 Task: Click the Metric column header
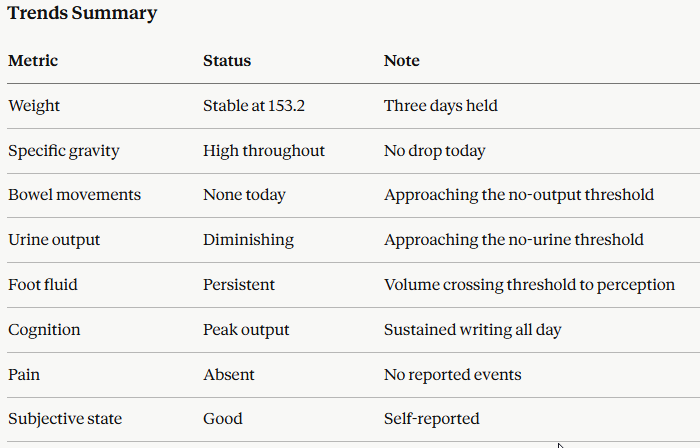point(33,61)
